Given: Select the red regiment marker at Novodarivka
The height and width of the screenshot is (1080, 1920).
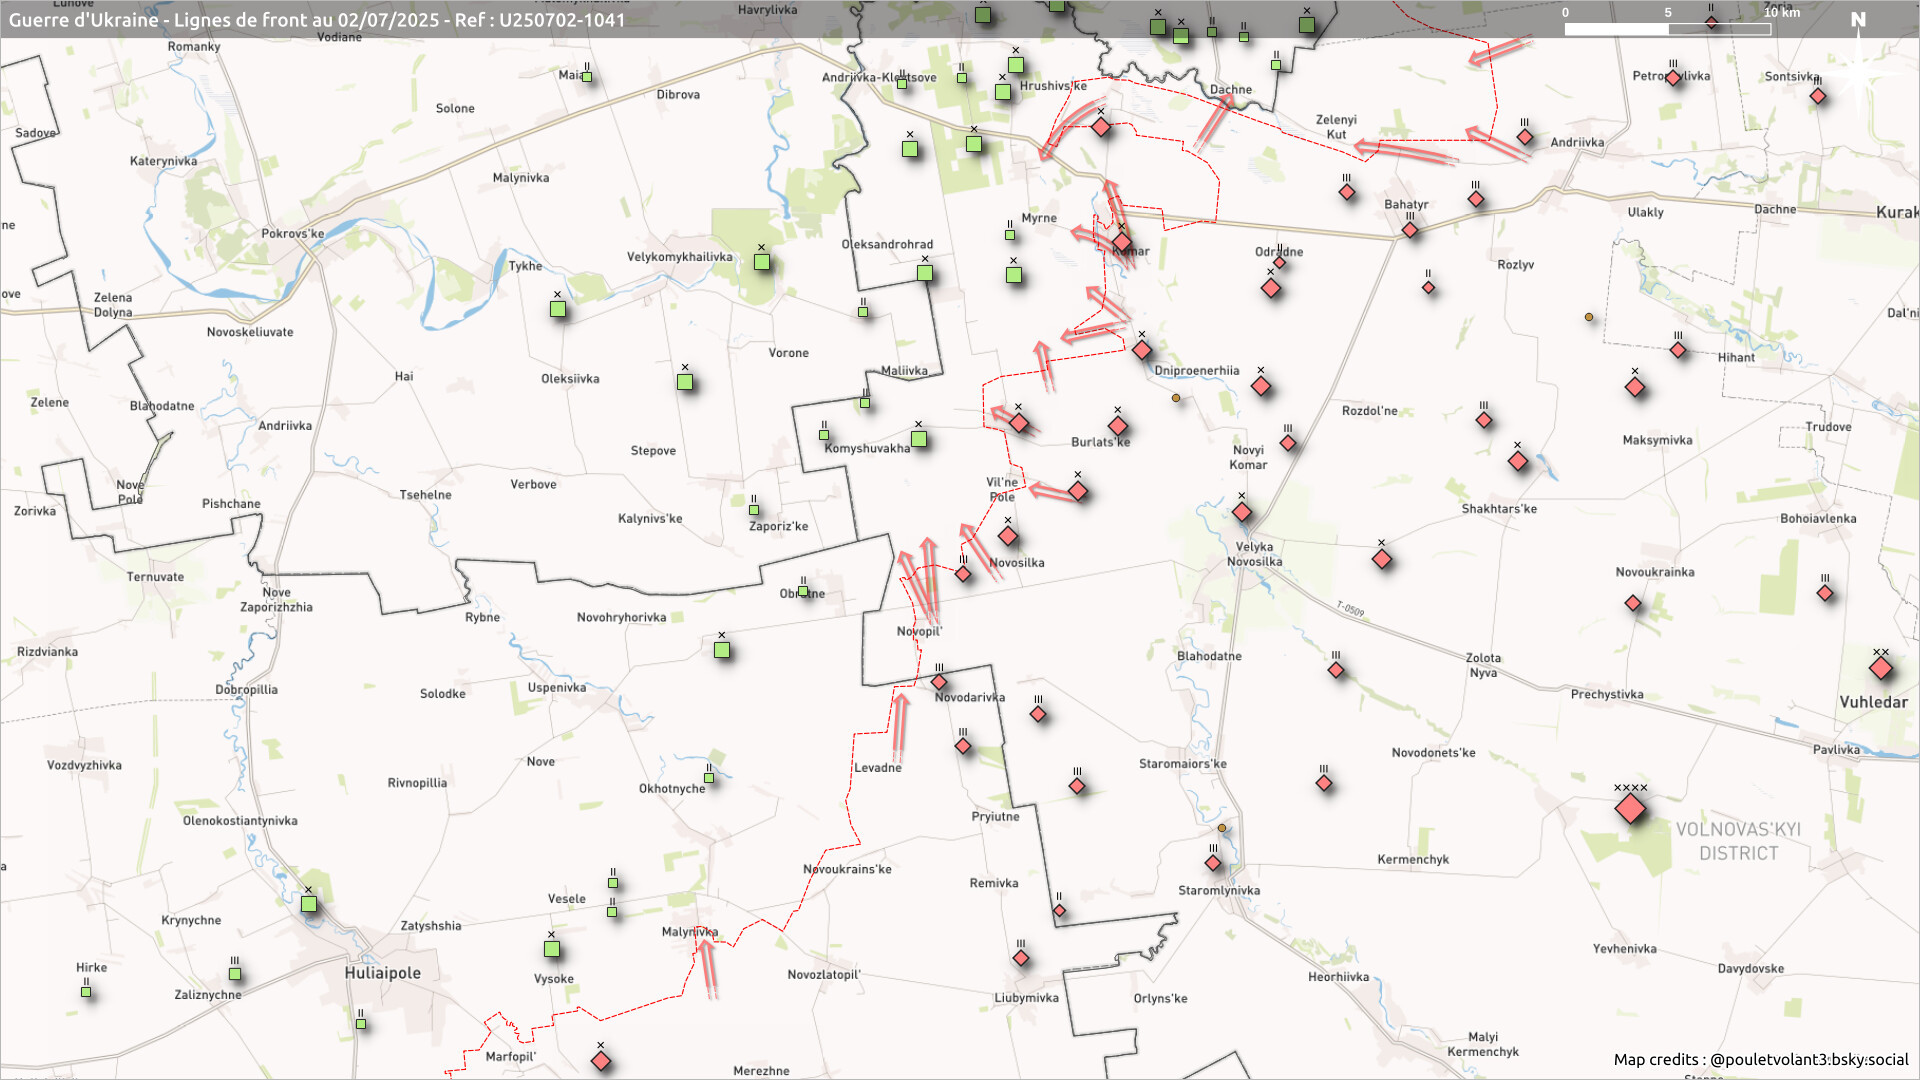Looking at the screenshot, I should pyautogui.click(x=939, y=682).
